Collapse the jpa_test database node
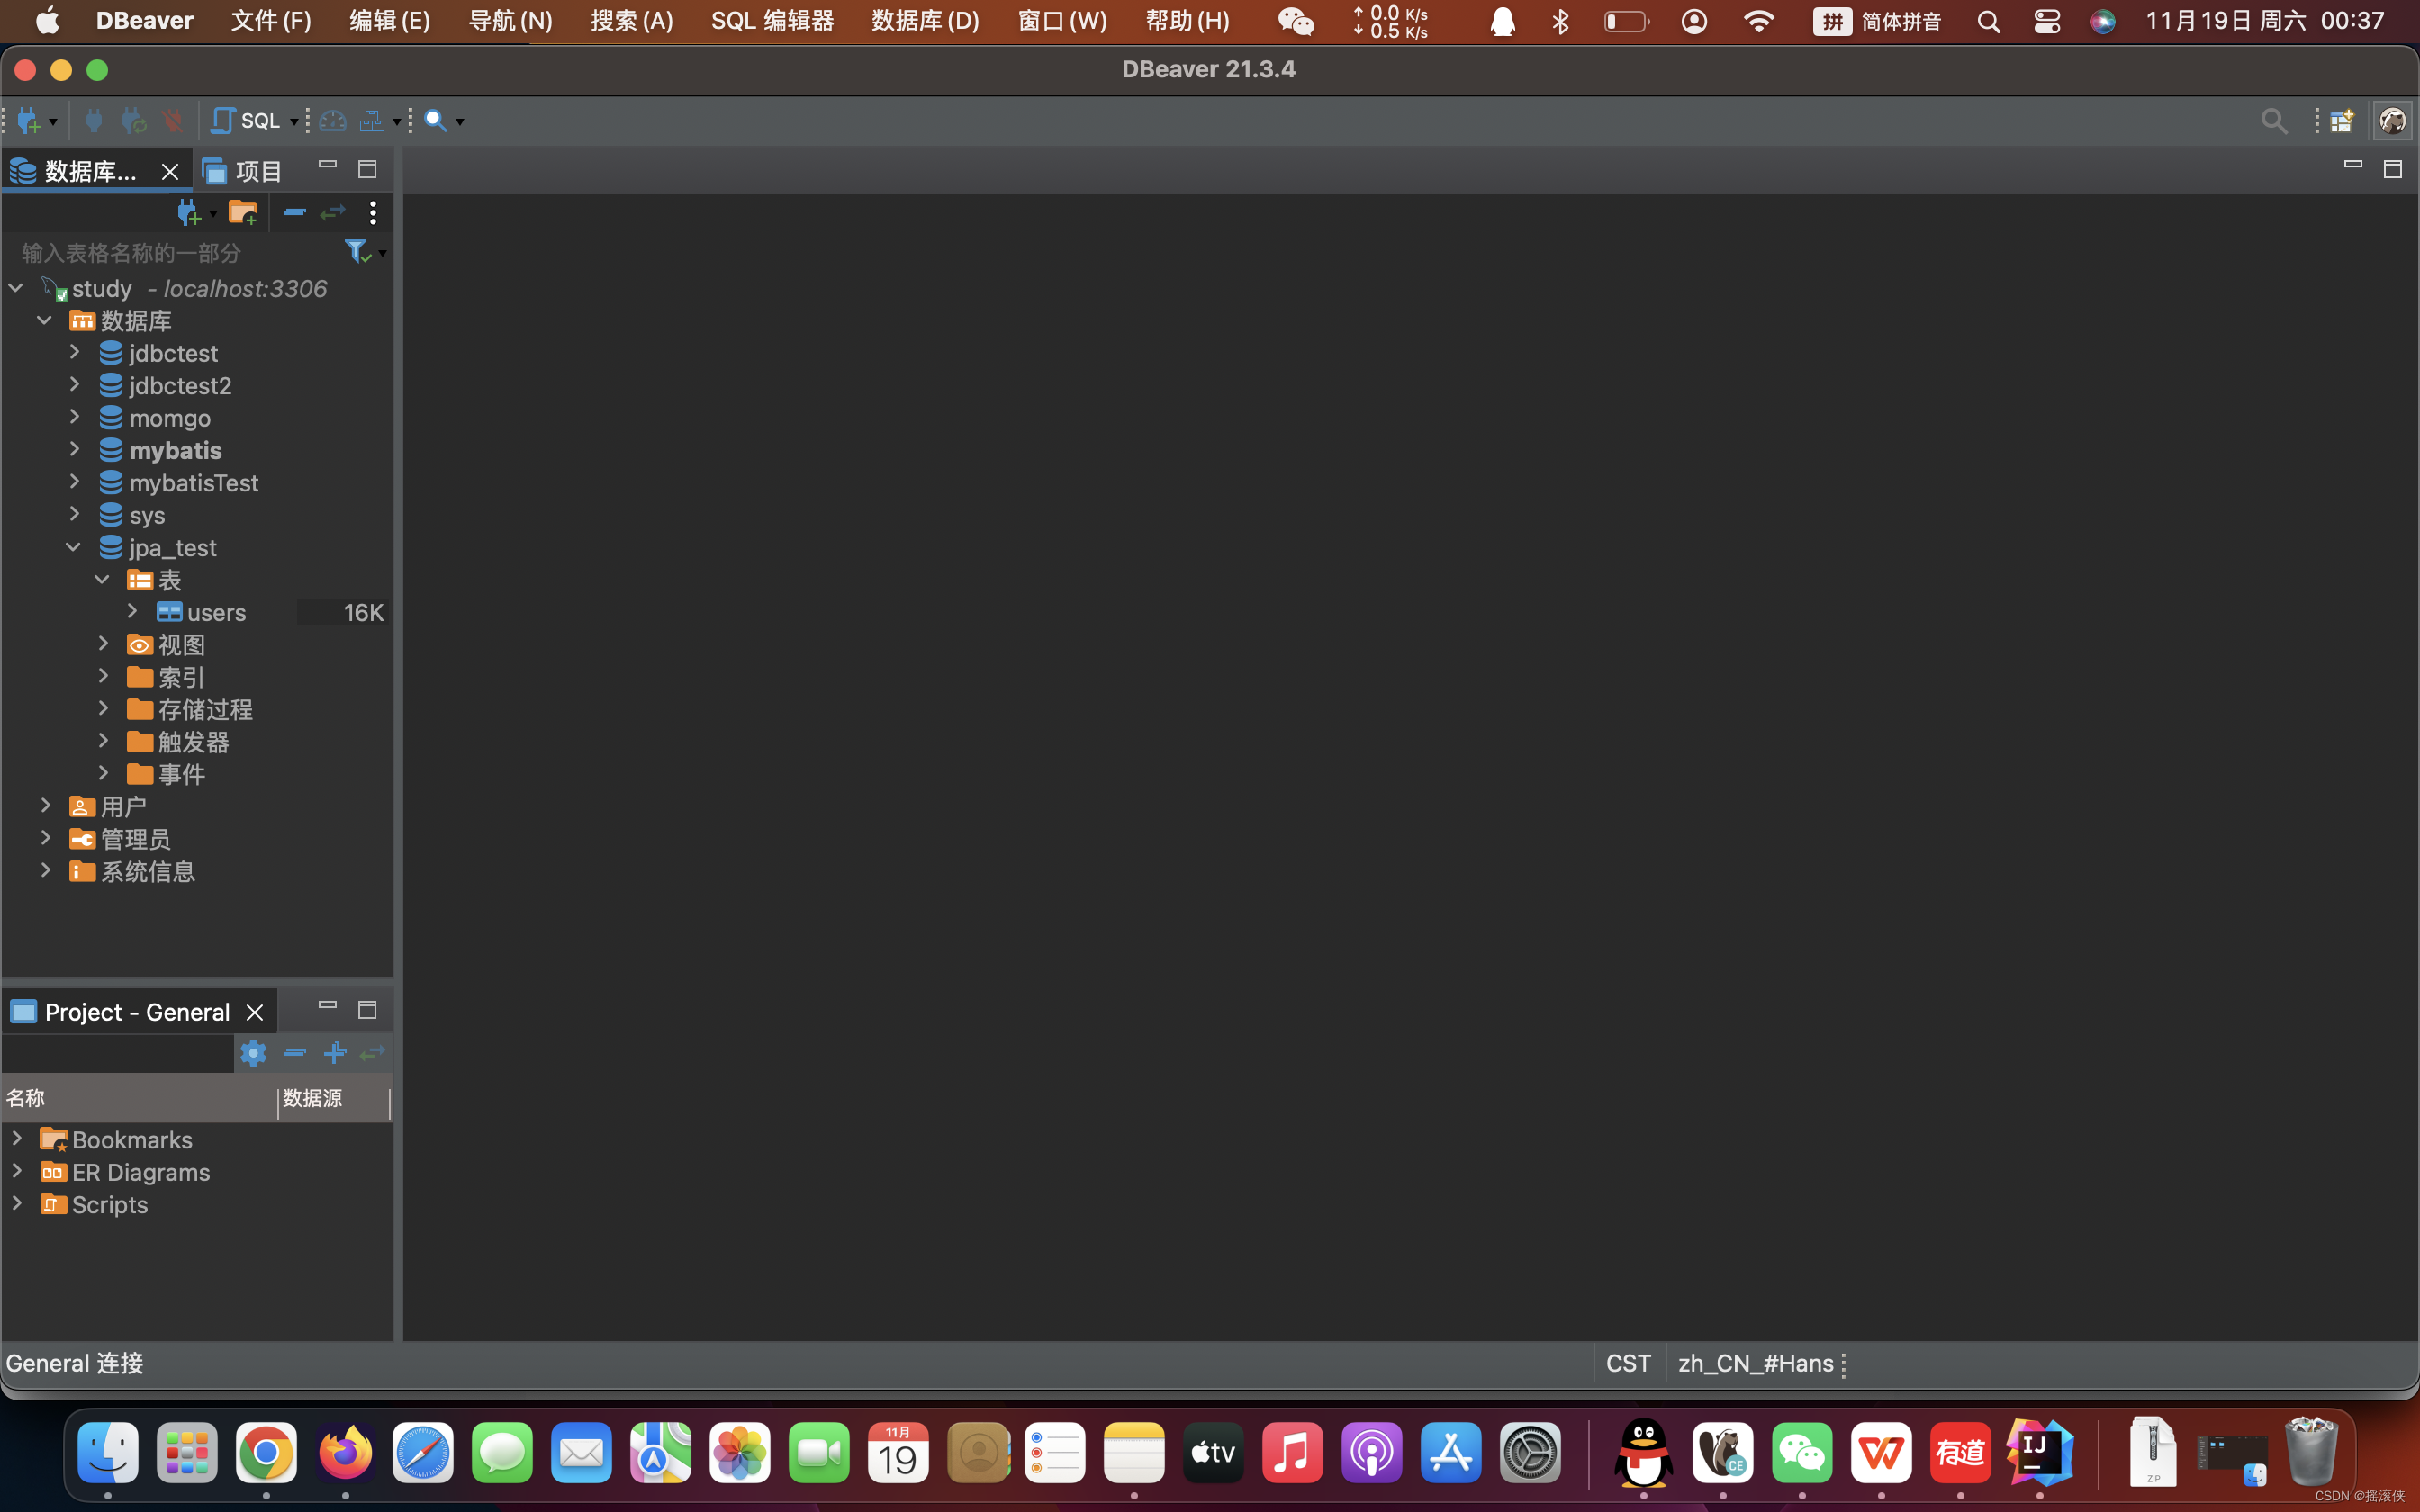This screenshot has width=2420, height=1512. coord(73,547)
